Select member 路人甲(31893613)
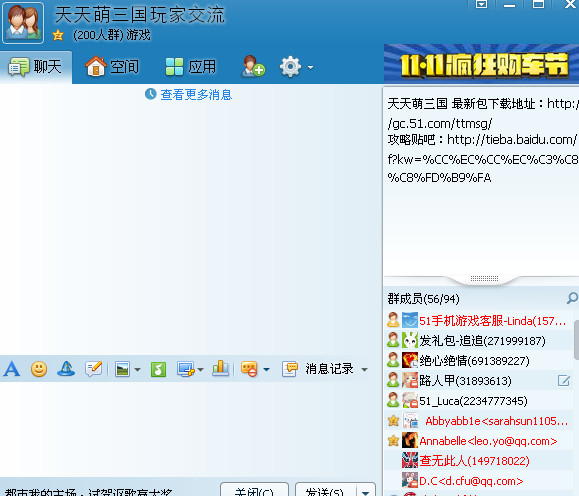Image resolution: width=579 pixels, height=496 pixels. 479,380
